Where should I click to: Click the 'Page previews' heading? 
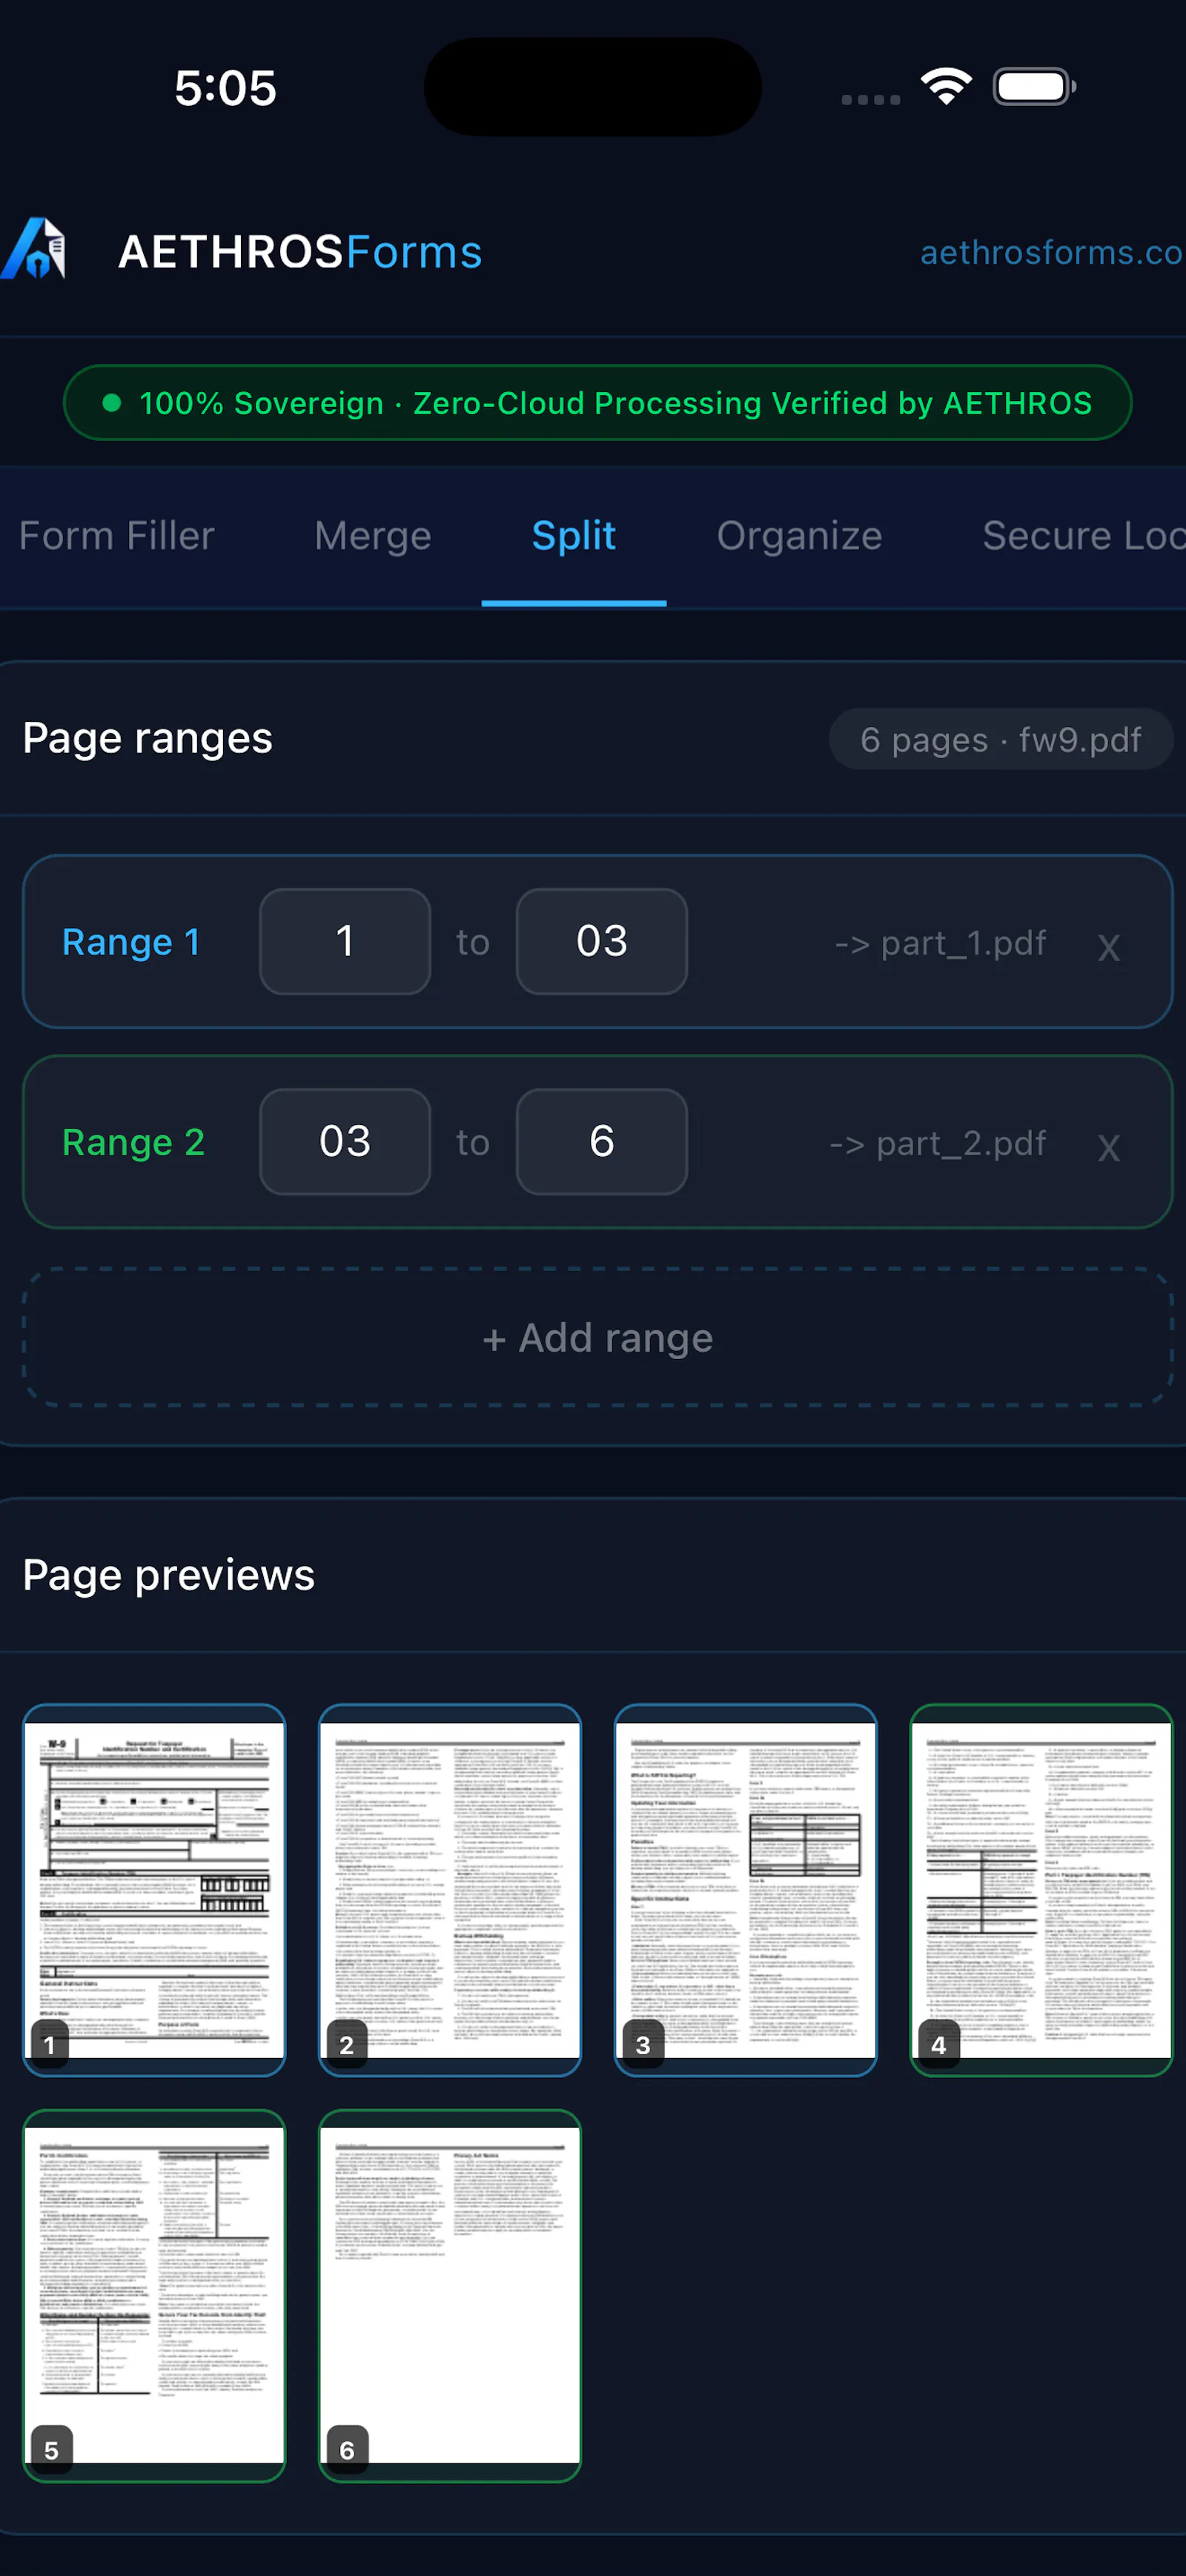pyautogui.click(x=169, y=1575)
